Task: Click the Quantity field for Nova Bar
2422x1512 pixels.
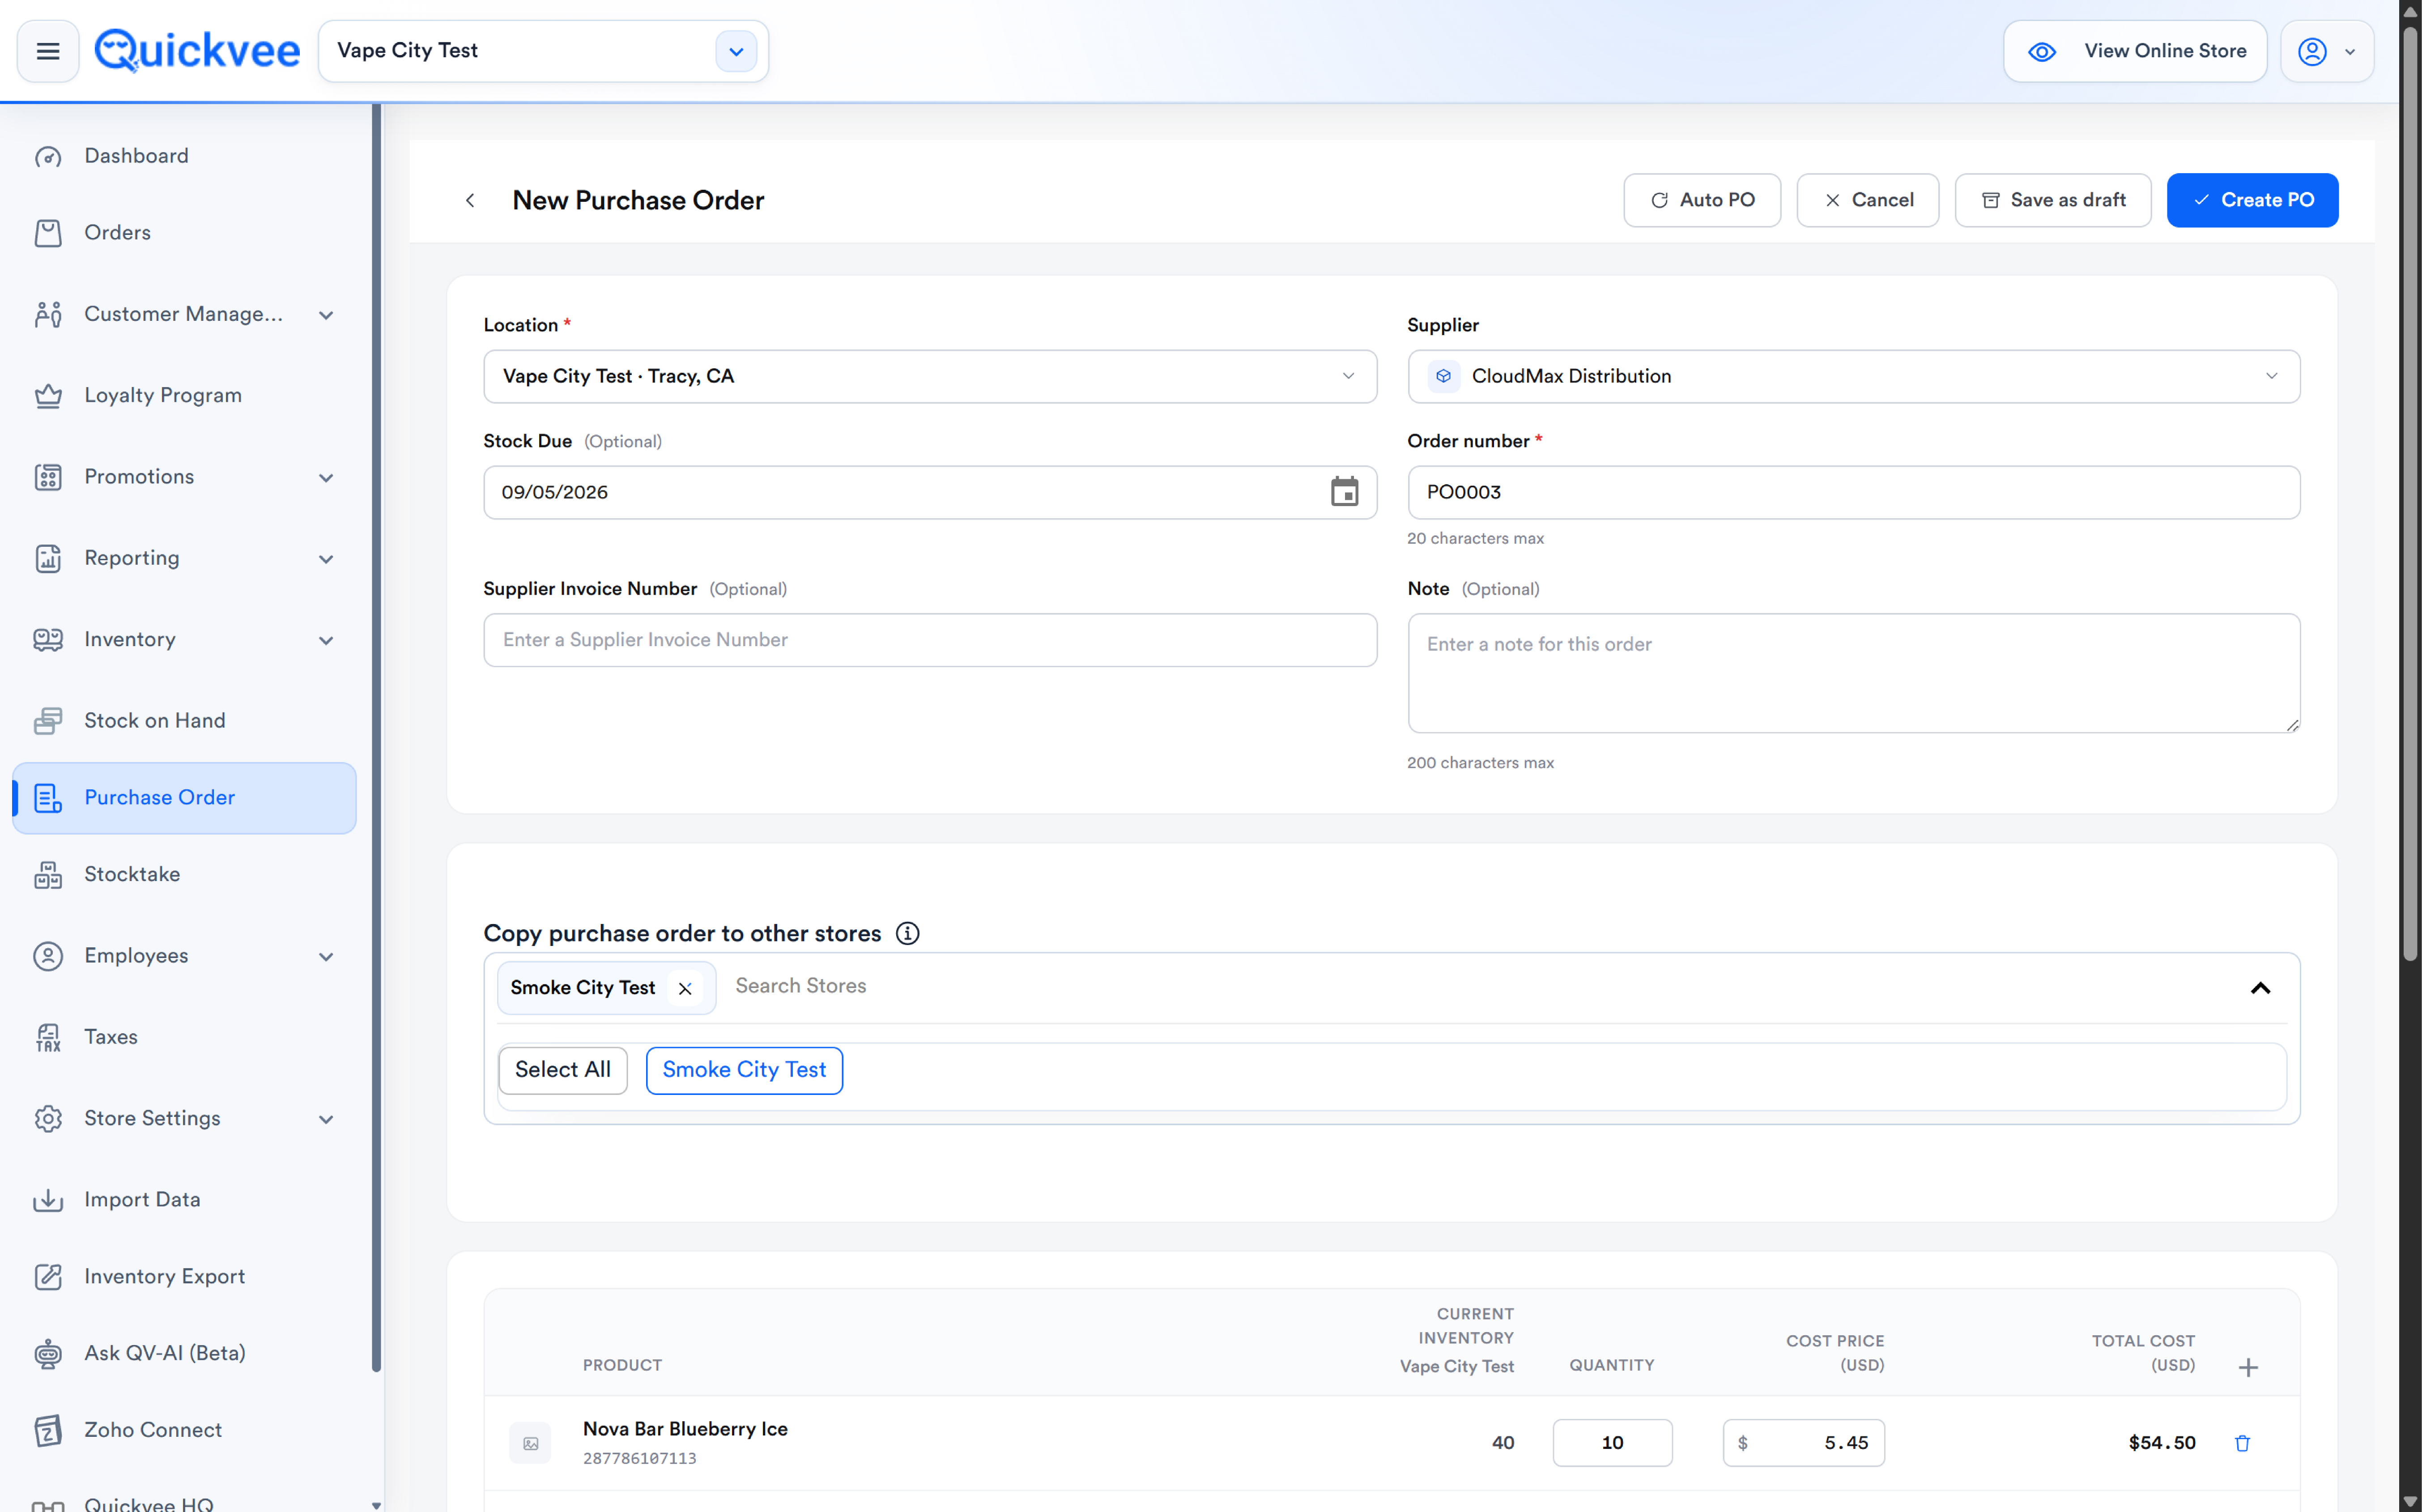Action: coord(1612,1443)
